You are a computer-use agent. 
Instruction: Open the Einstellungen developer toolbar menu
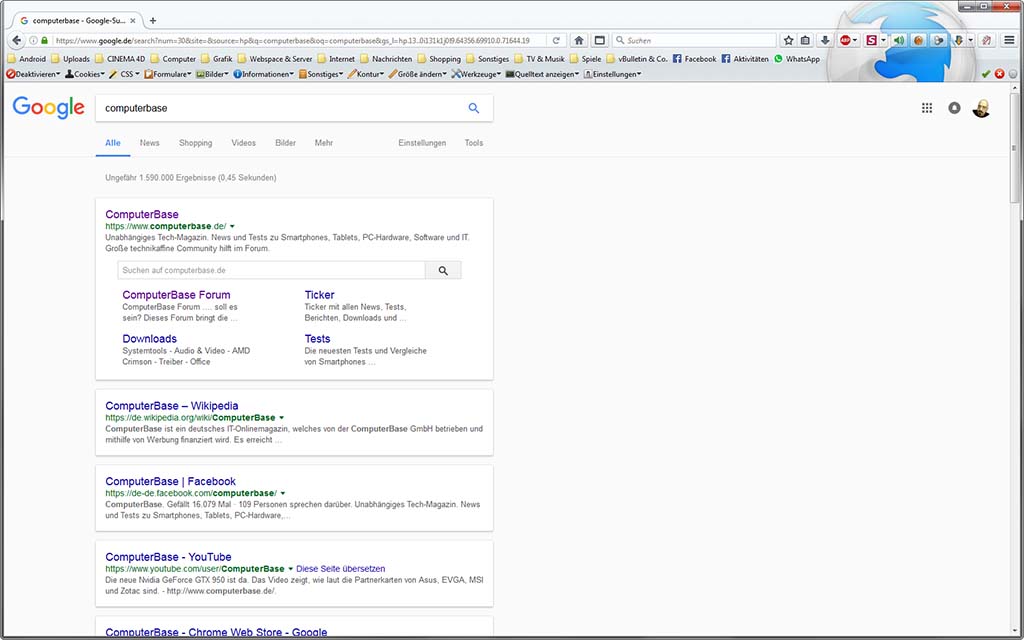pyautogui.click(x=612, y=74)
